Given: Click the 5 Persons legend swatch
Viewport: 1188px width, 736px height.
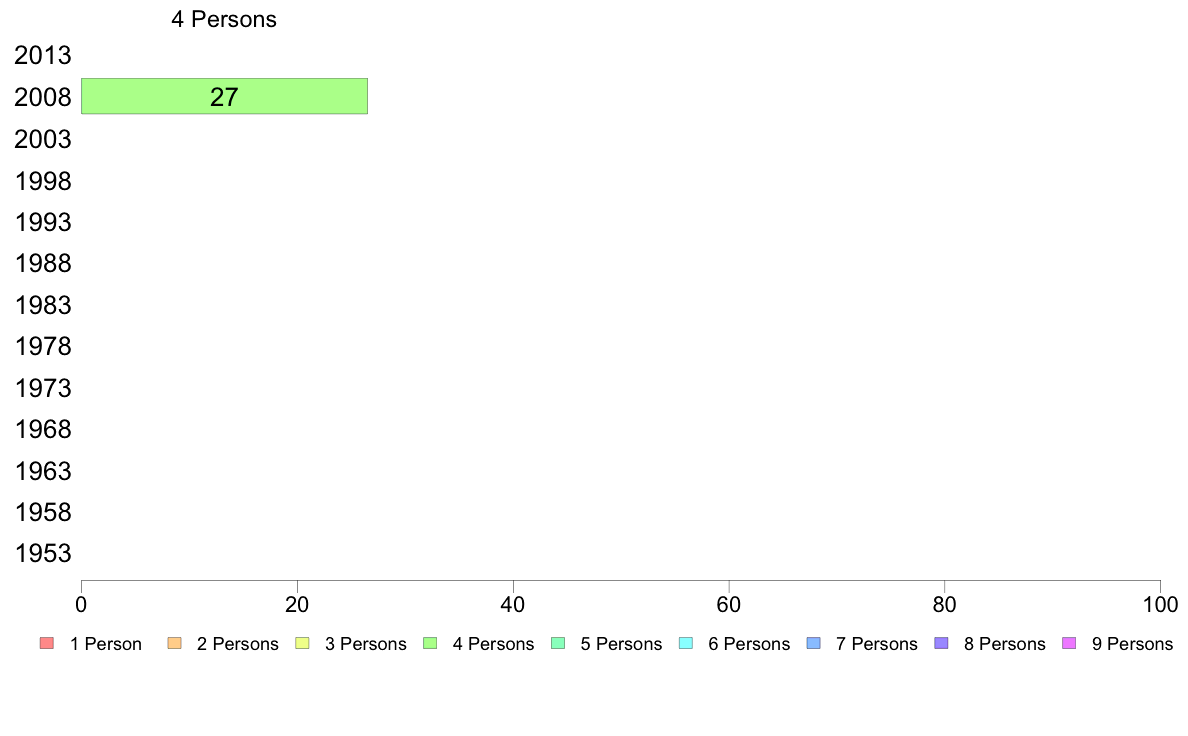Looking at the screenshot, I should tap(558, 644).
